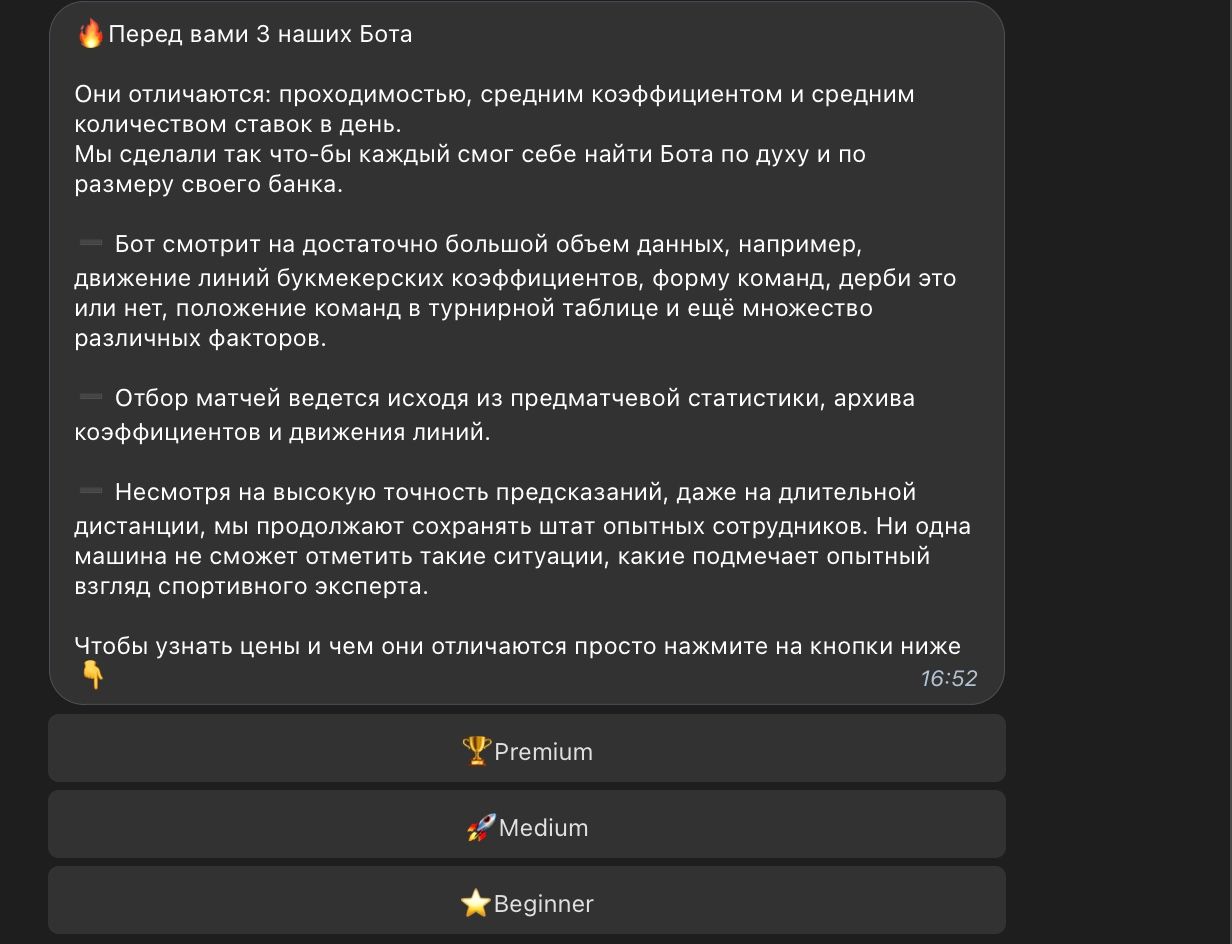The height and width of the screenshot is (944, 1232).
Task: Click the dash bullet before "Бот смотрит"
Action: [91, 243]
